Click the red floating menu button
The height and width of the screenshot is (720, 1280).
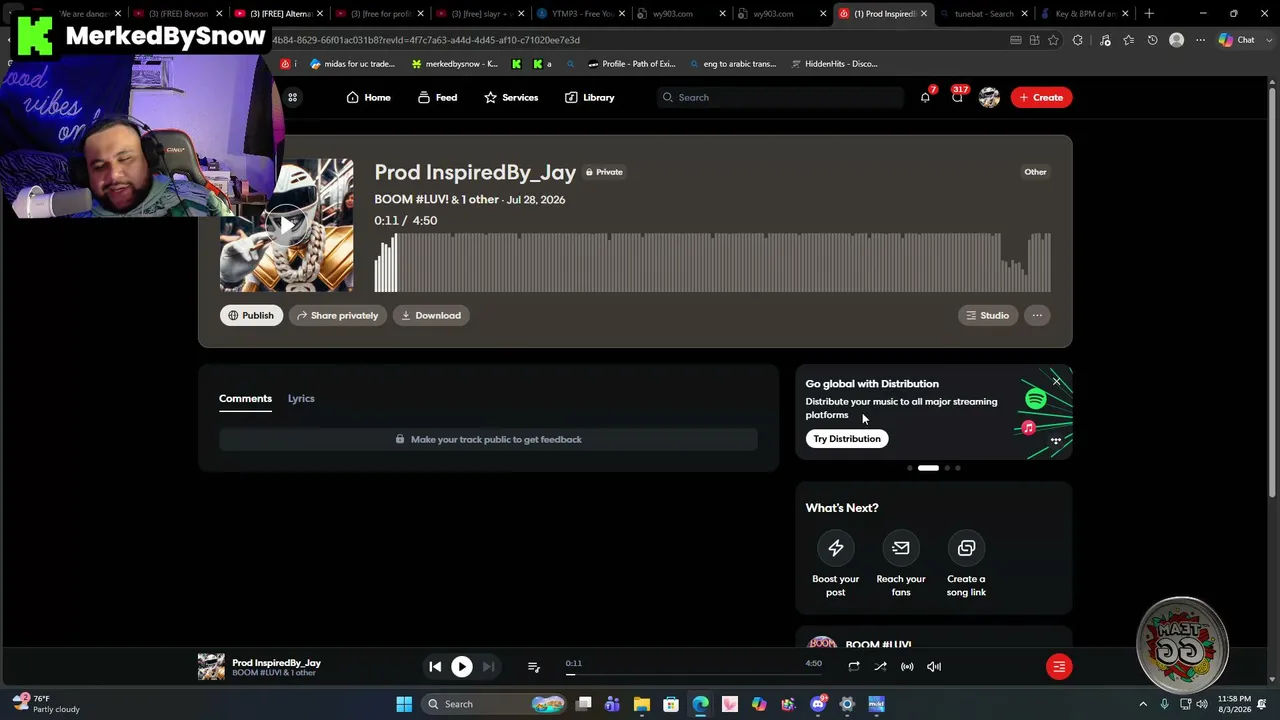click(x=1059, y=667)
